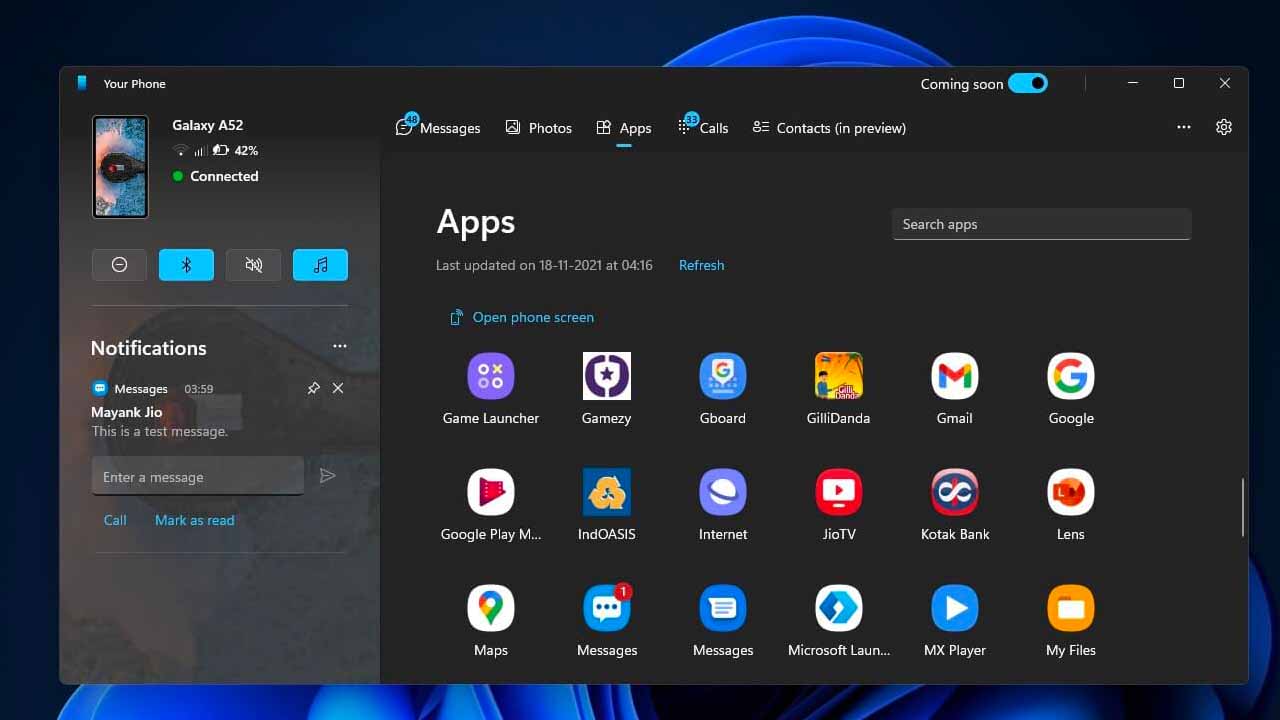Image resolution: width=1280 pixels, height=720 pixels.
Task: Open the Game Launcher app
Action: tap(491, 377)
